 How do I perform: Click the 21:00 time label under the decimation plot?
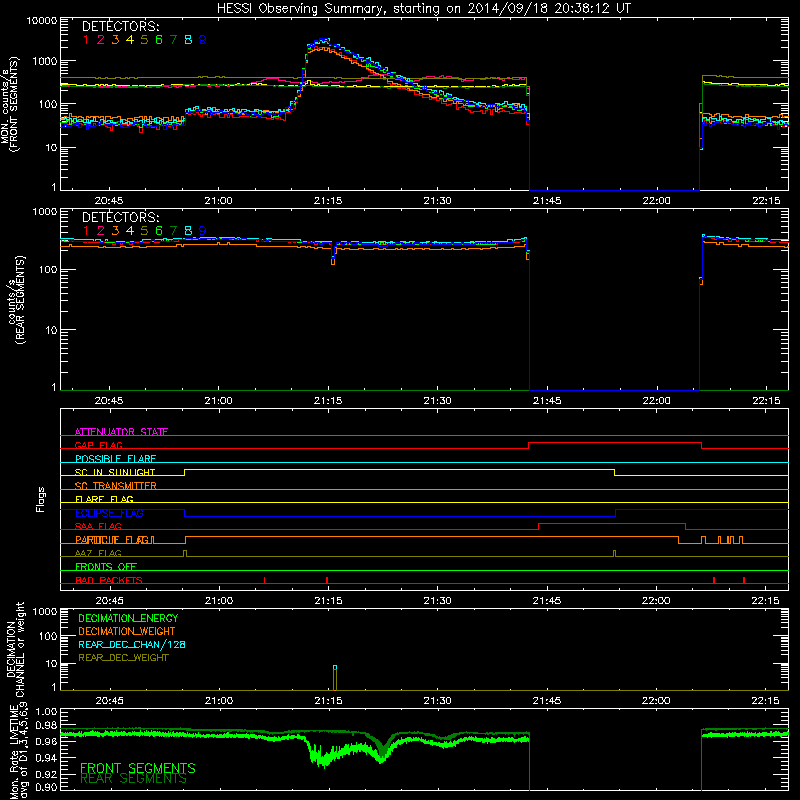point(219,701)
